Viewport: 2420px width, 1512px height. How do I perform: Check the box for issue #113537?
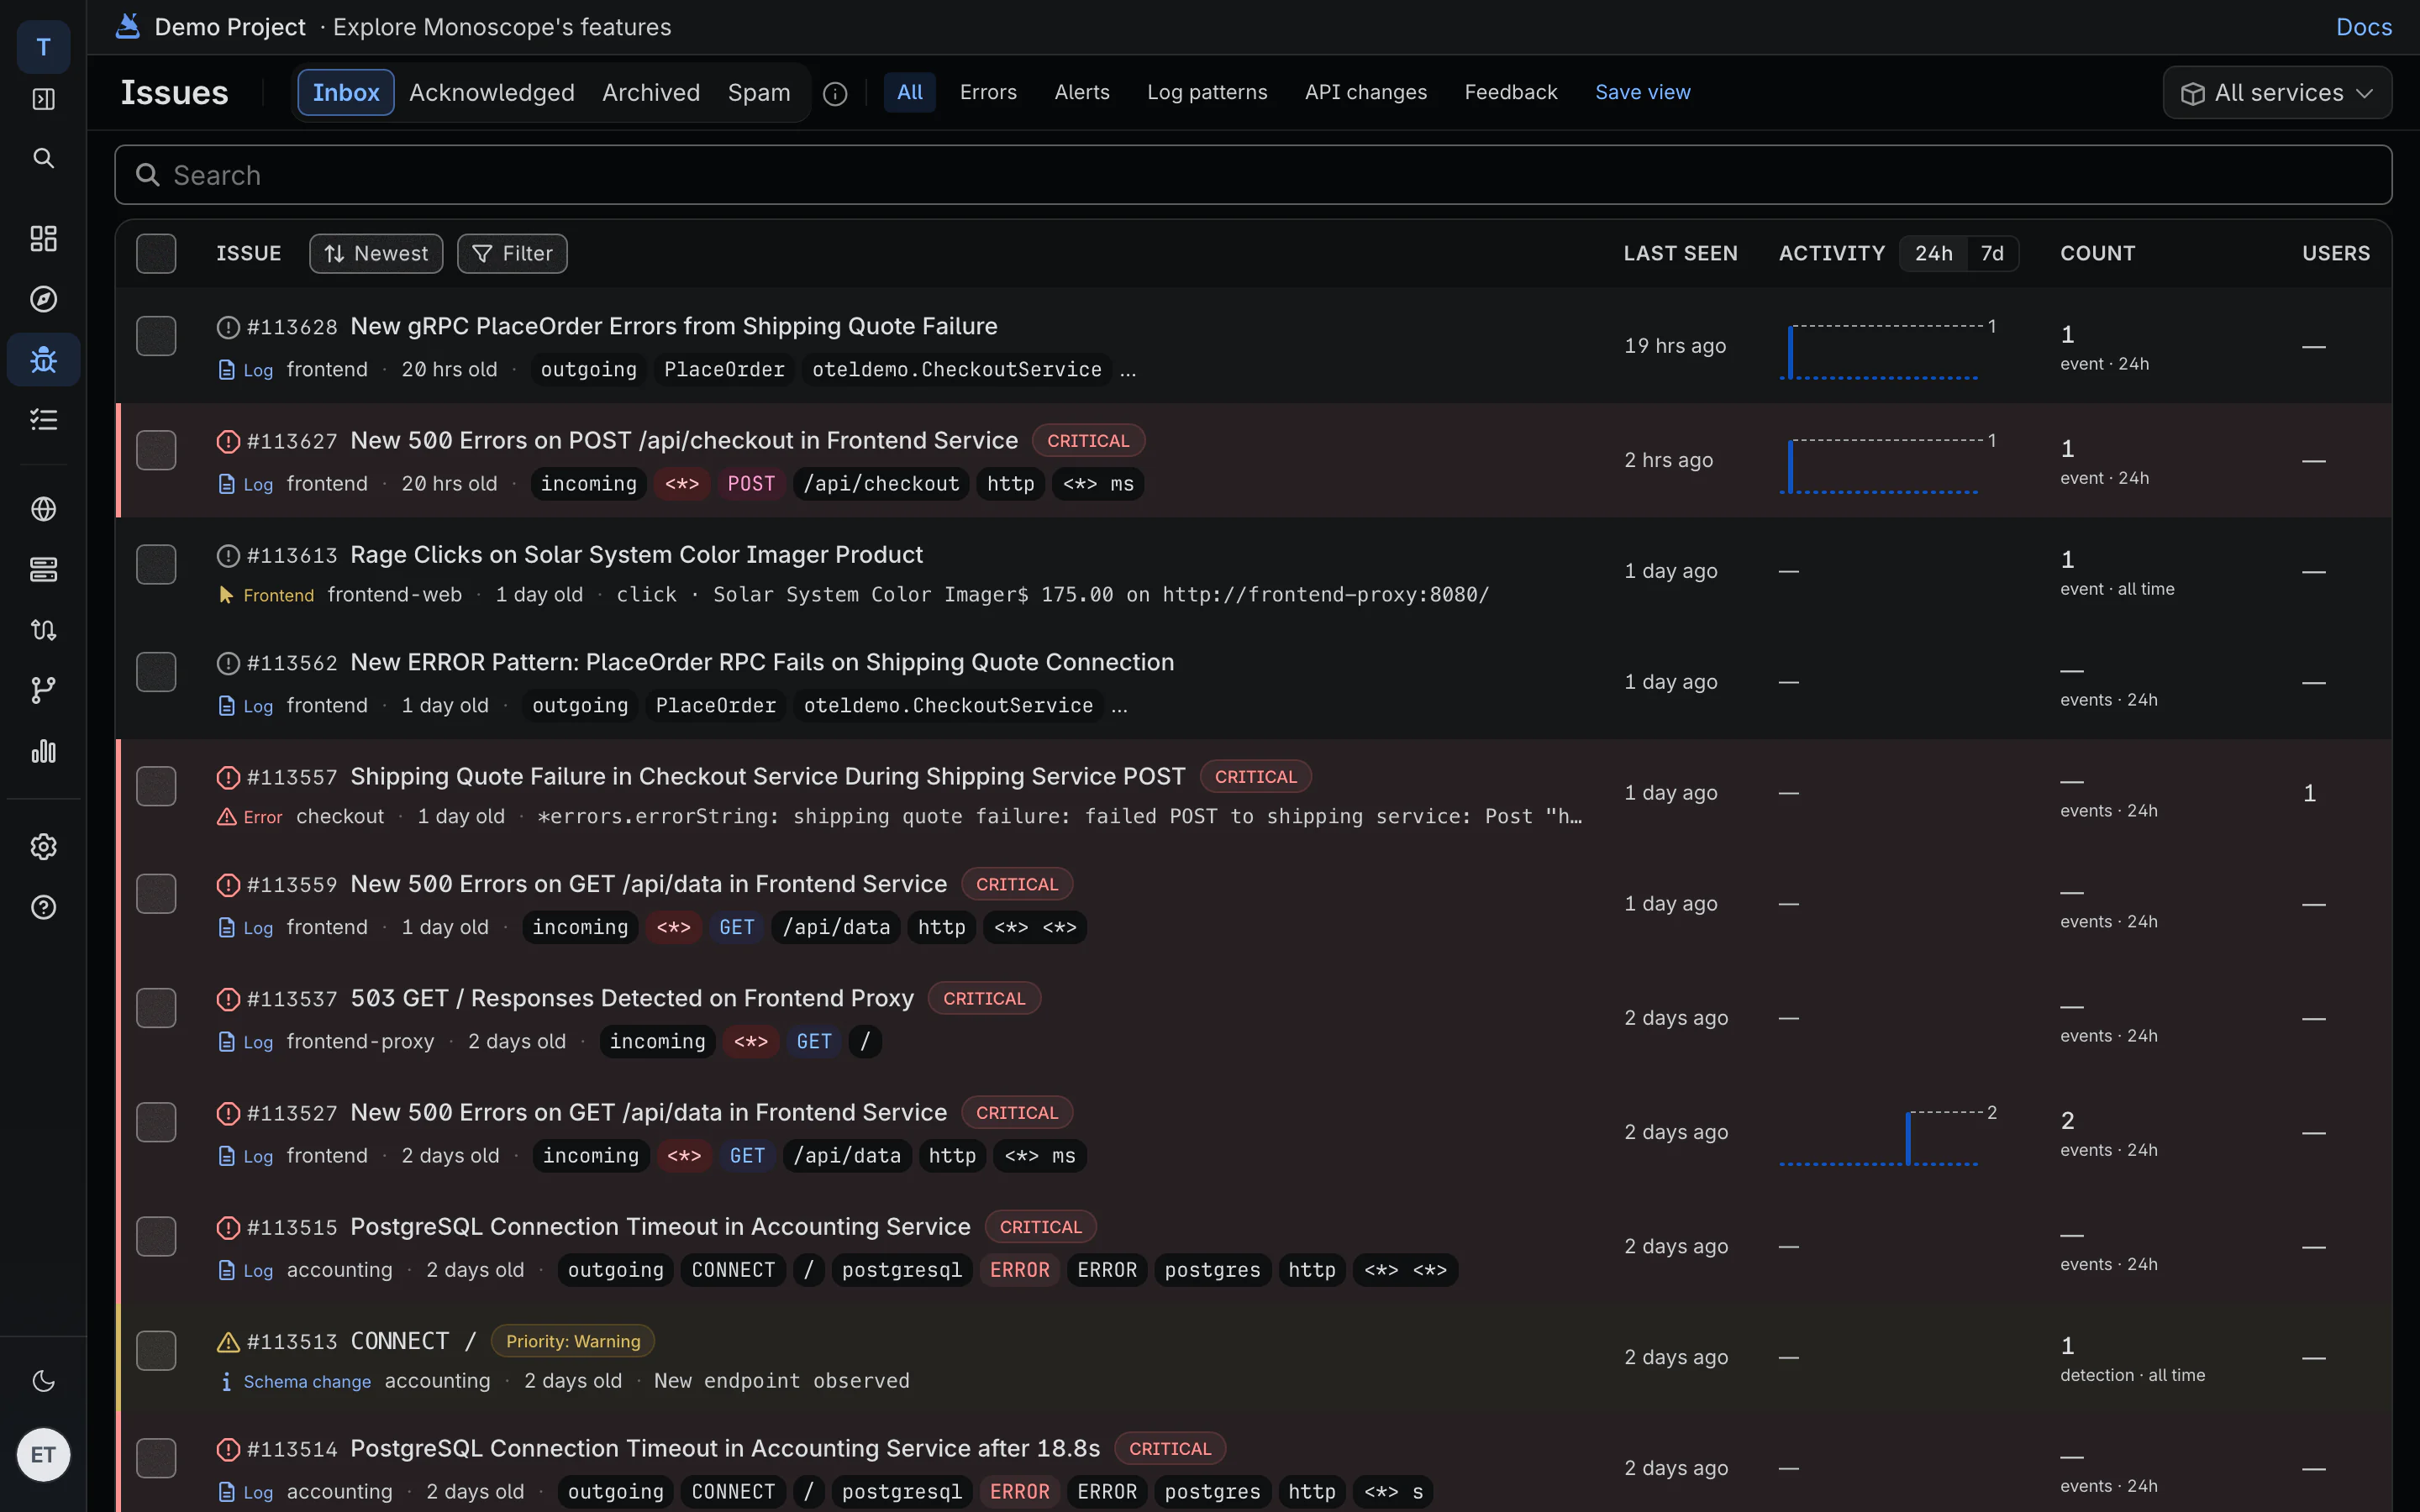click(156, 1008)
